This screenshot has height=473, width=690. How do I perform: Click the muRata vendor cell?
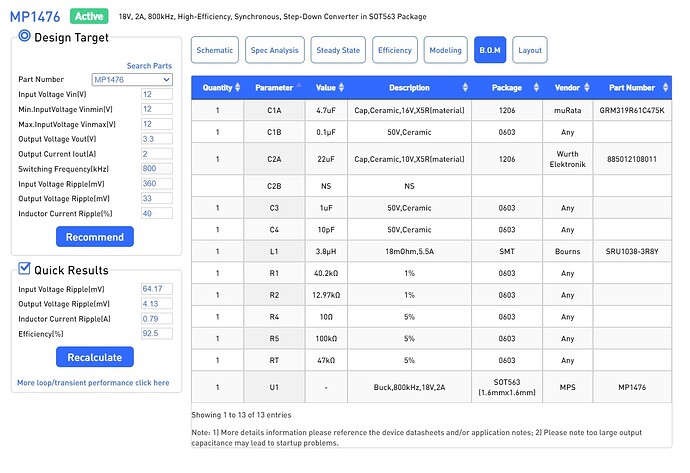click(x=567, y=110)
